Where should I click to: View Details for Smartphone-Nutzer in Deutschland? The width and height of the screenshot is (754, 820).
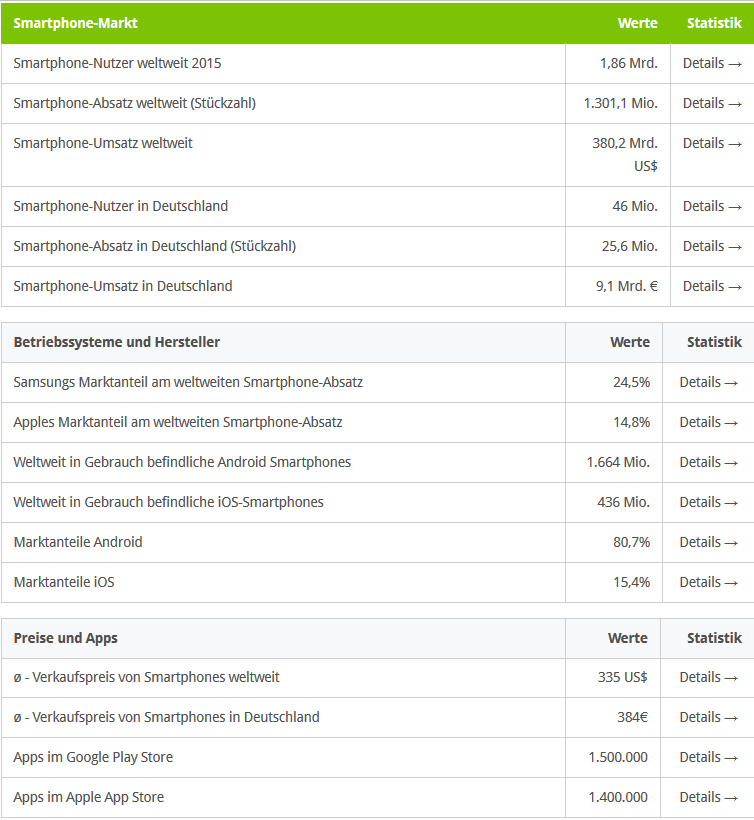pos(712,206)
